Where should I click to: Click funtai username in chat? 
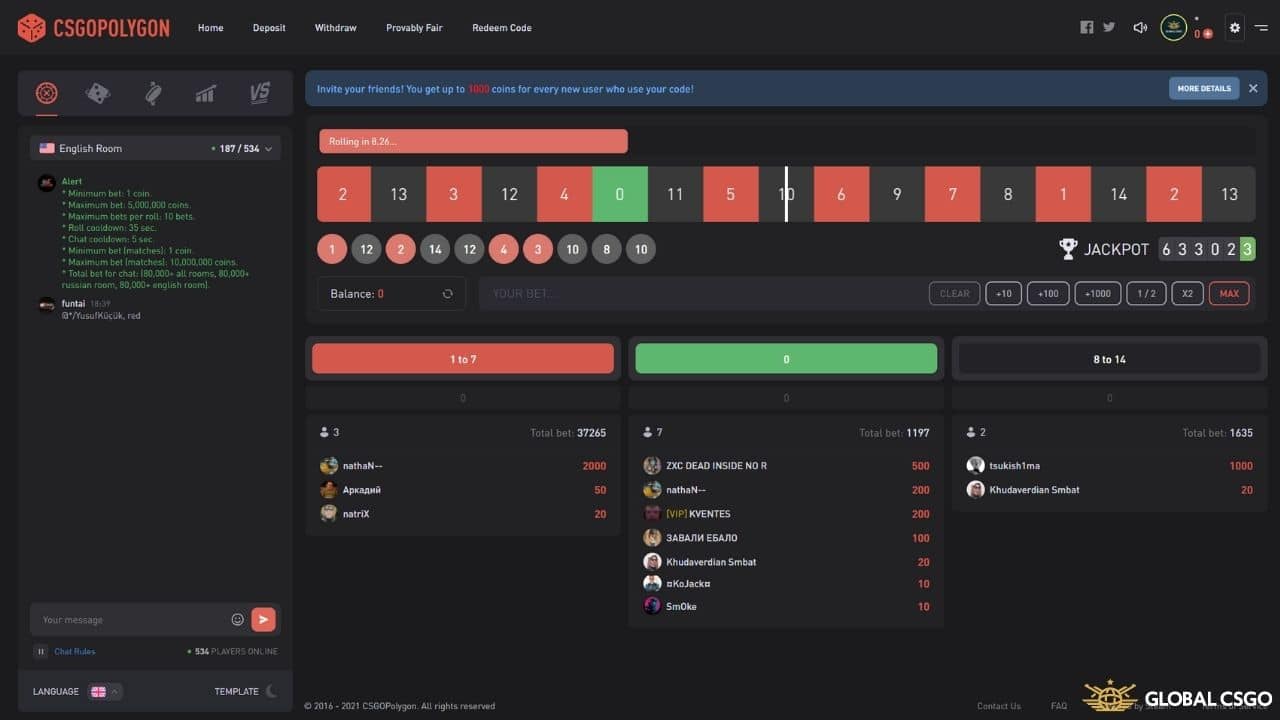[73, 303]
